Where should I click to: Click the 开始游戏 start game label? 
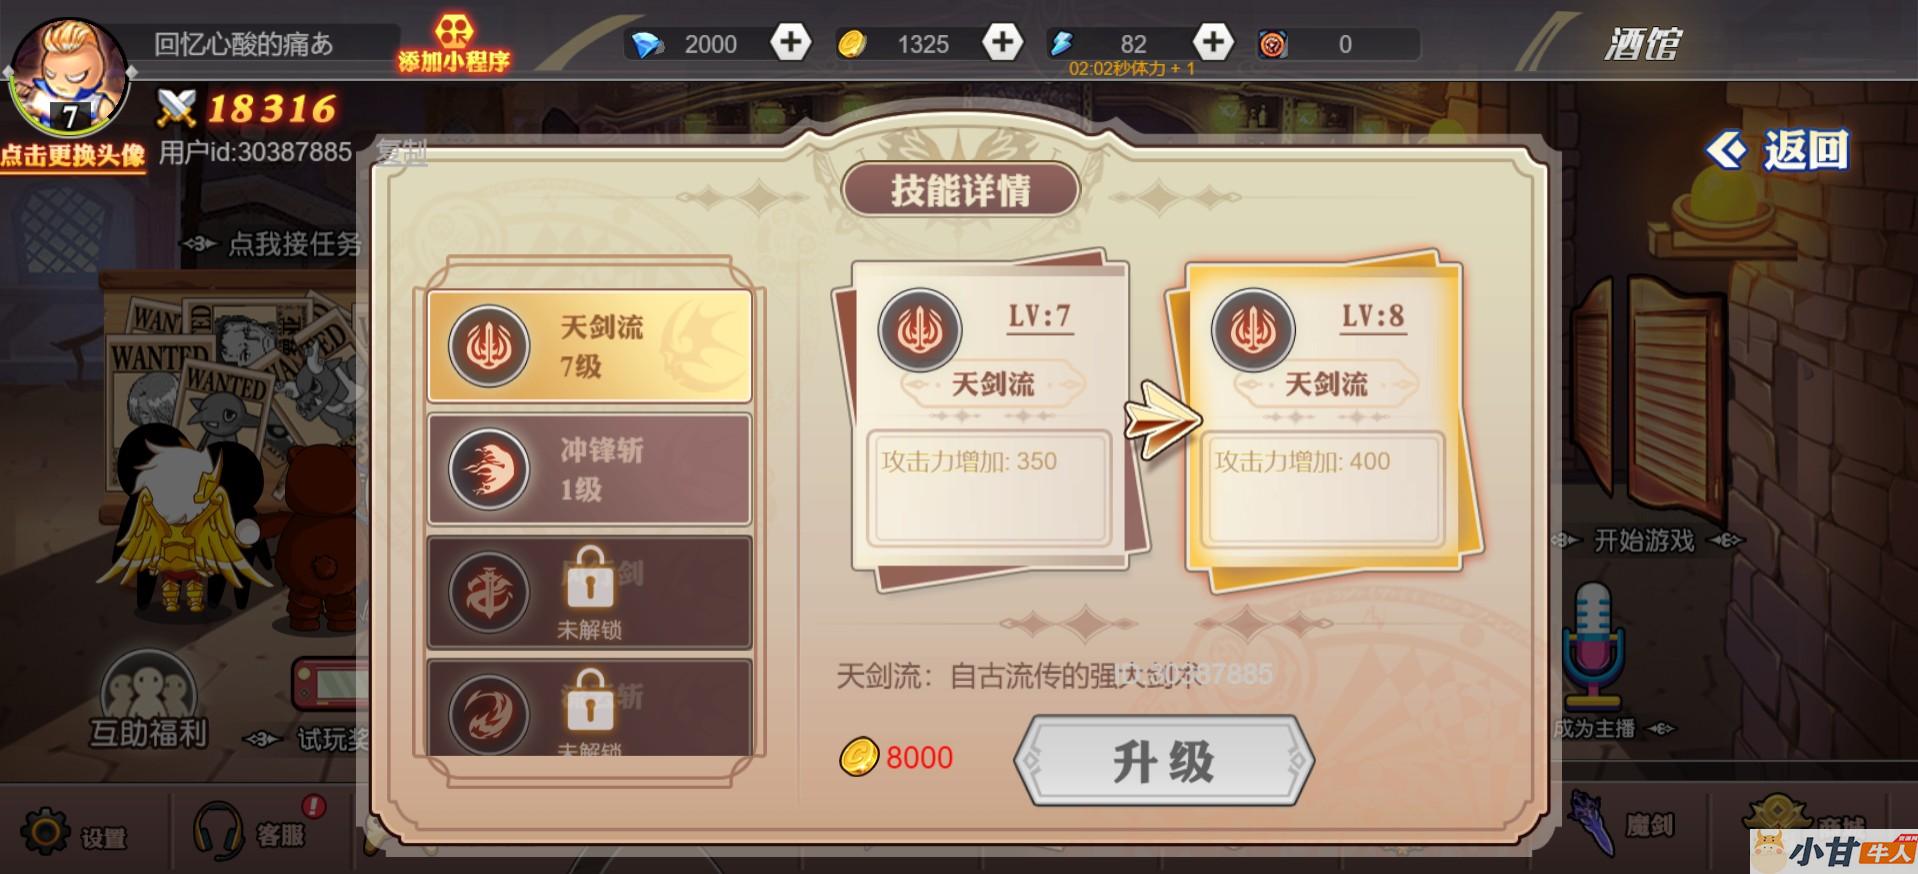point(1644,541)
